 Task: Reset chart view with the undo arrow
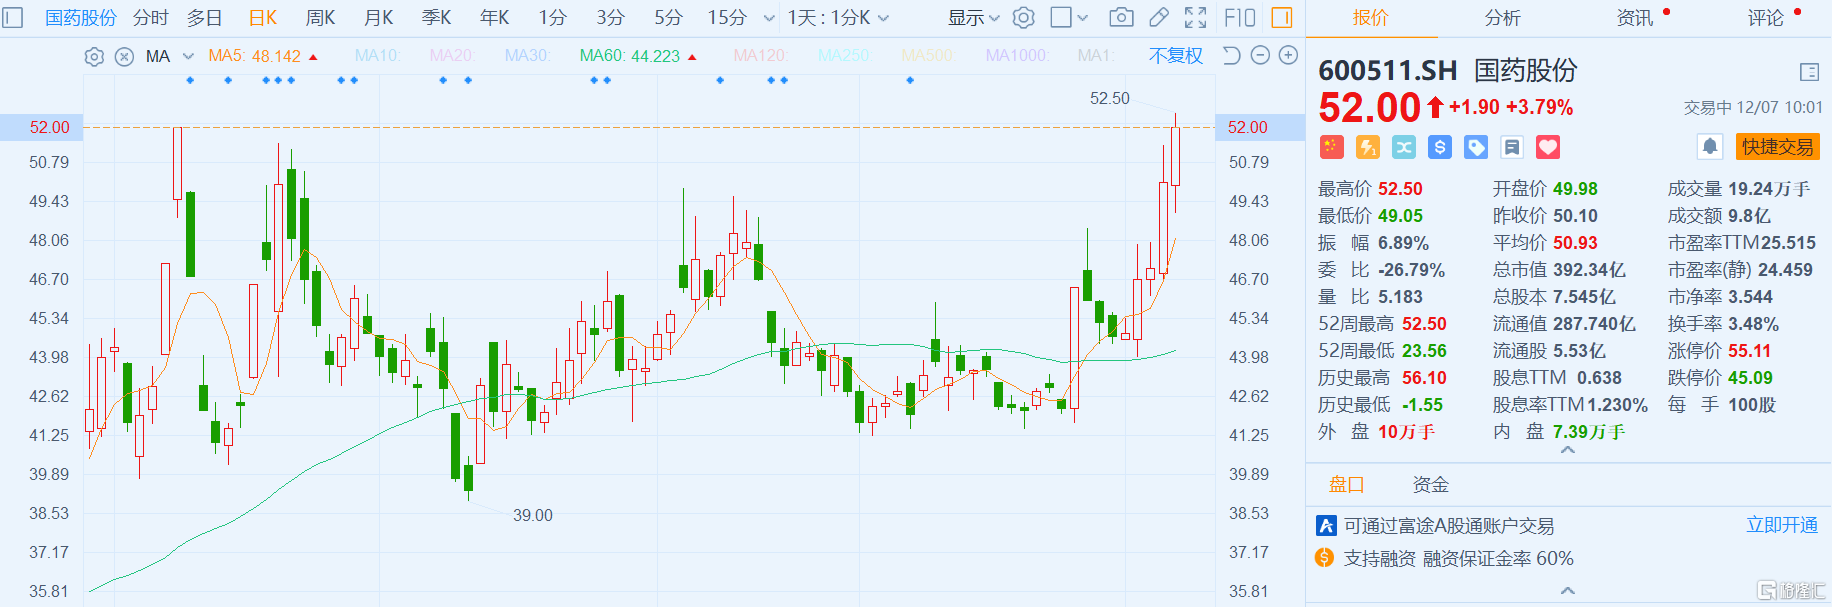[x=1231, y=56]
